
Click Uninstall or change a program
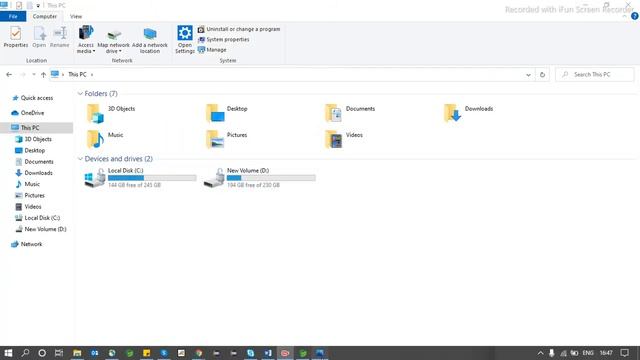click(239, 29)
